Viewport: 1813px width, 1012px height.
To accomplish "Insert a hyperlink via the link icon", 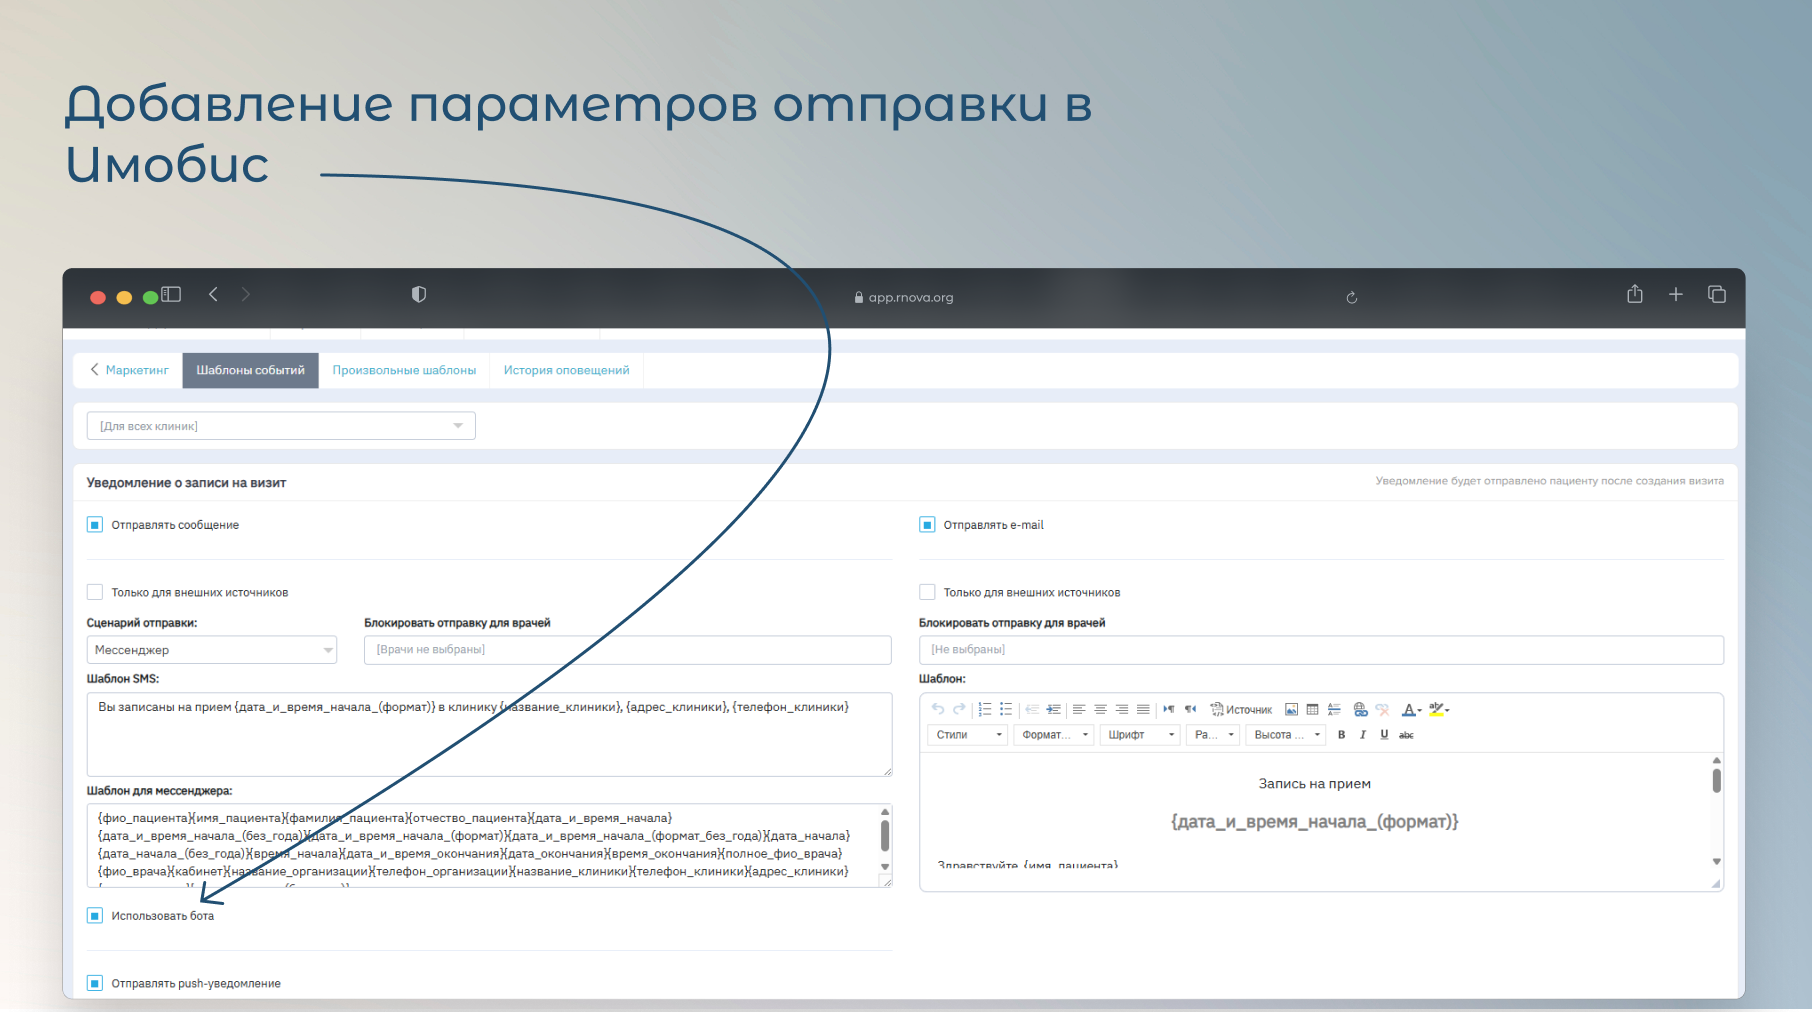I will (1360, 710).
